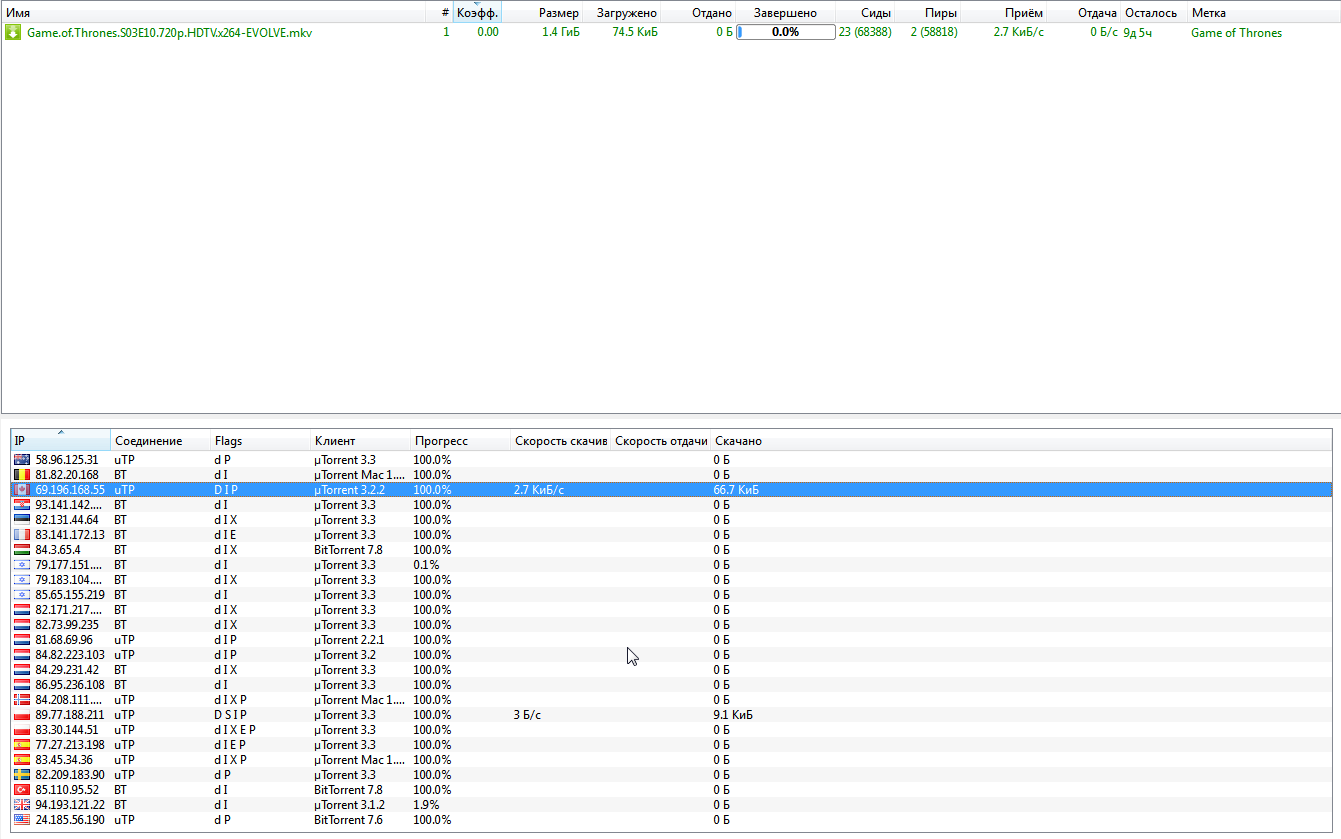This screenshot has width=1341, height=839.
Task: Click the 66.7 КиБ downloaded value
Action: 736,490
